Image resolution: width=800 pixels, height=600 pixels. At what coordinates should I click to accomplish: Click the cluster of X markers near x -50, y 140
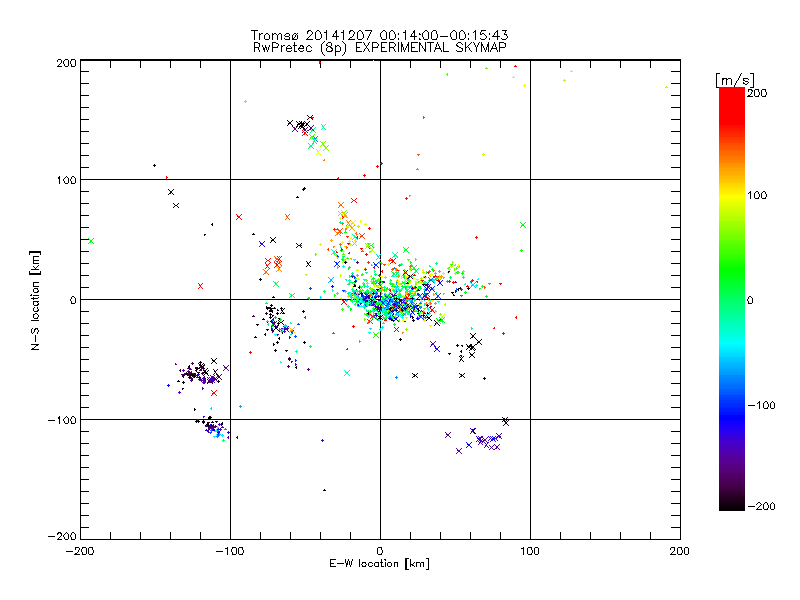(x=309, y=134)
